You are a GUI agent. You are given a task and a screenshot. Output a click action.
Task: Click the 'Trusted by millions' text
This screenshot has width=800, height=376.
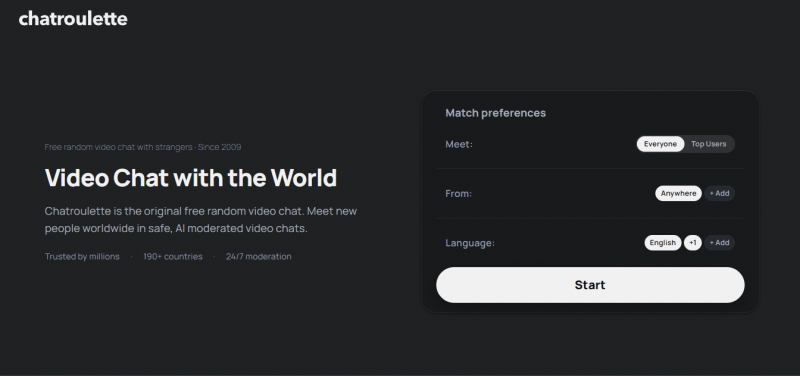pyautogui.click(x=82, y=257)
